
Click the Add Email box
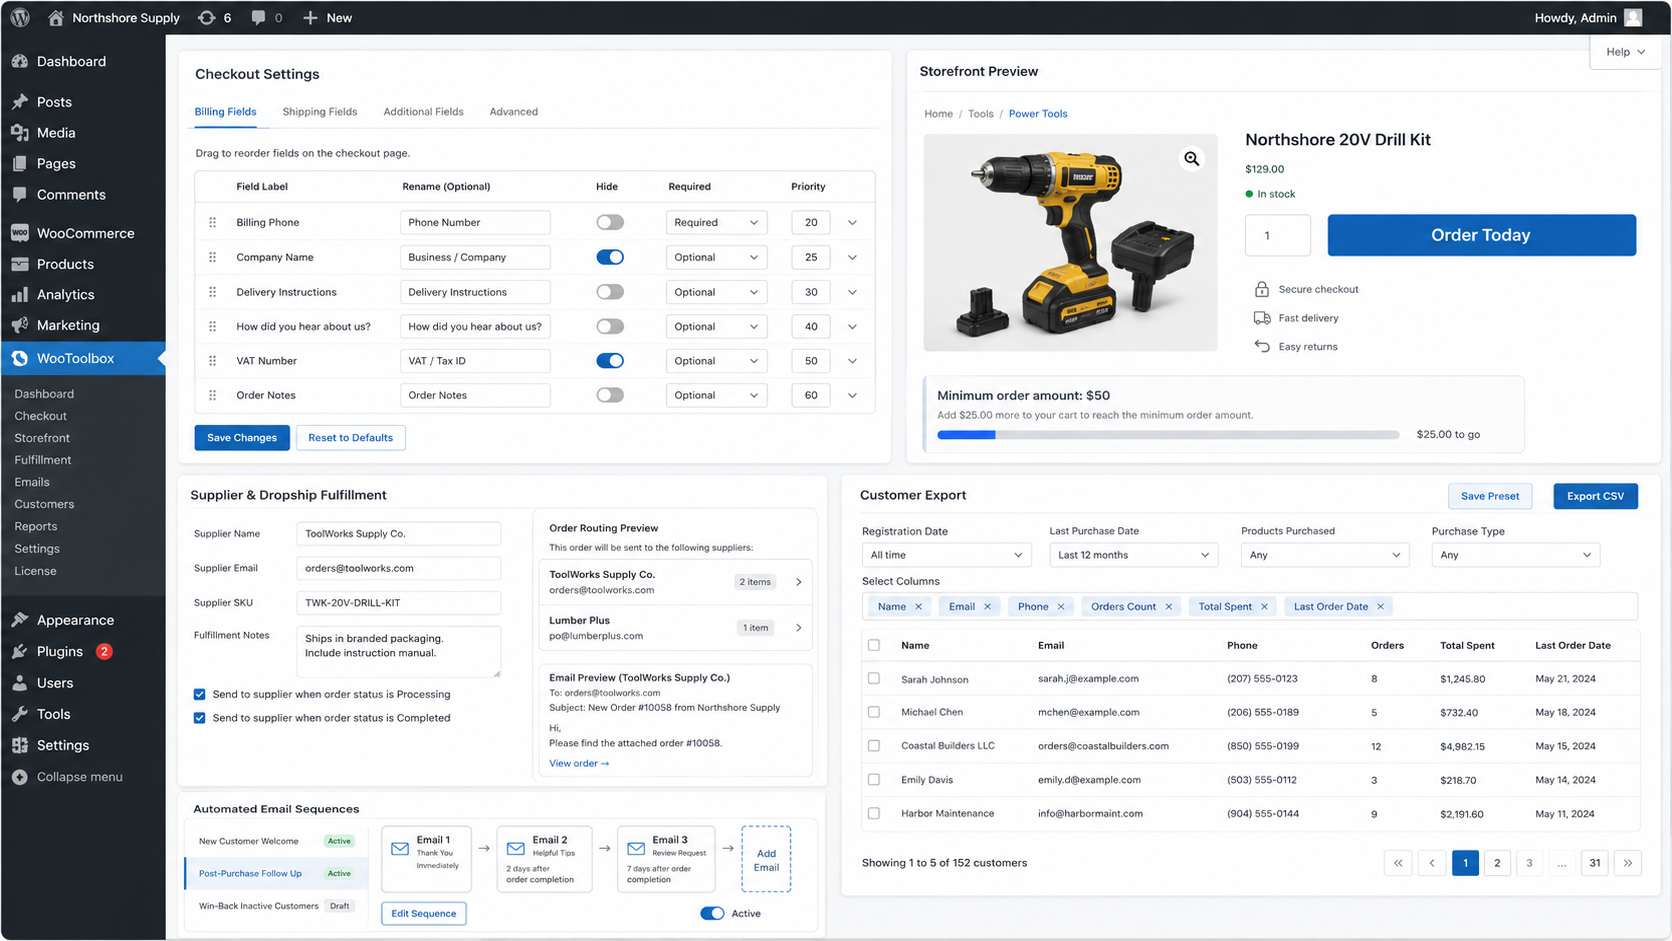pos(766,859)
